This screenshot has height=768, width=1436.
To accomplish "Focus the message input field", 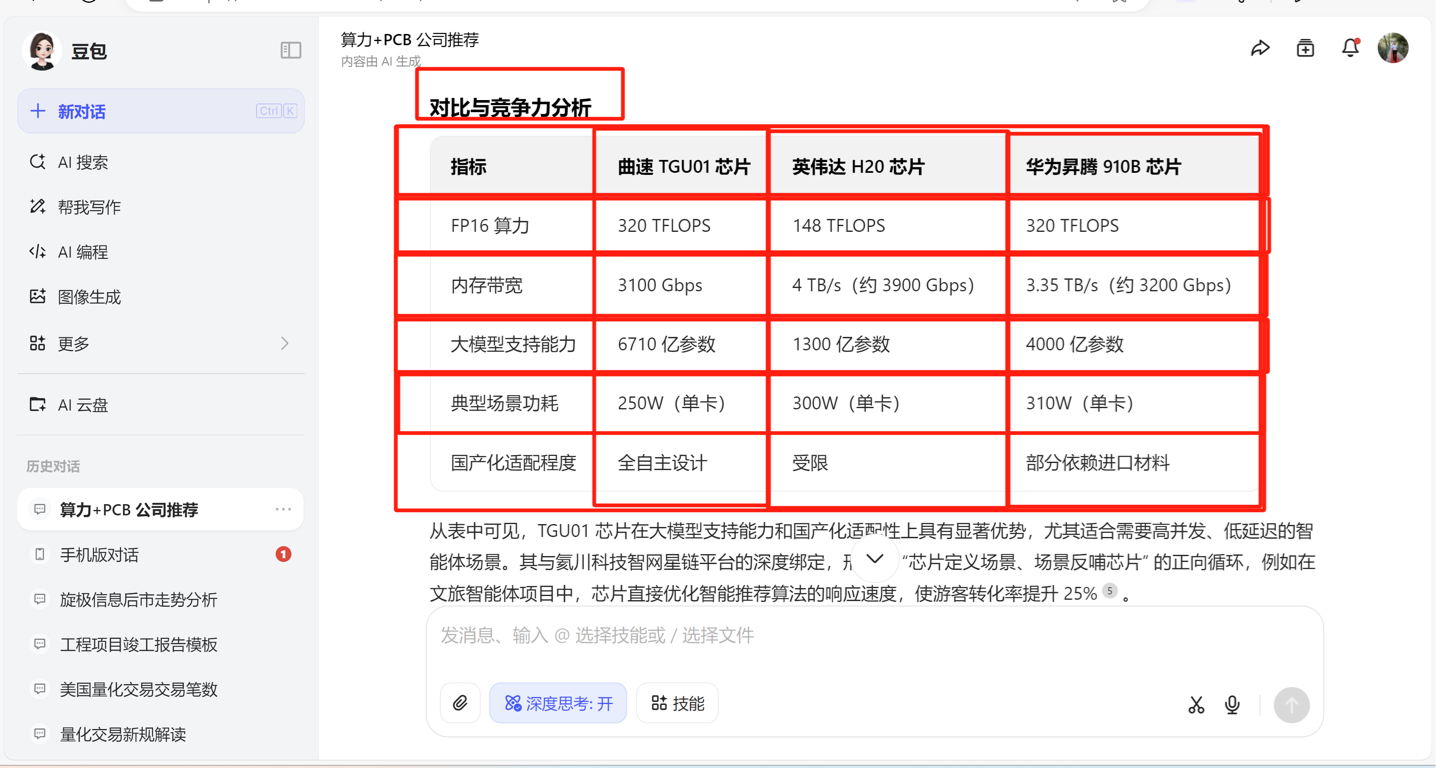I will pyautogui.click(x=875, y=636).
